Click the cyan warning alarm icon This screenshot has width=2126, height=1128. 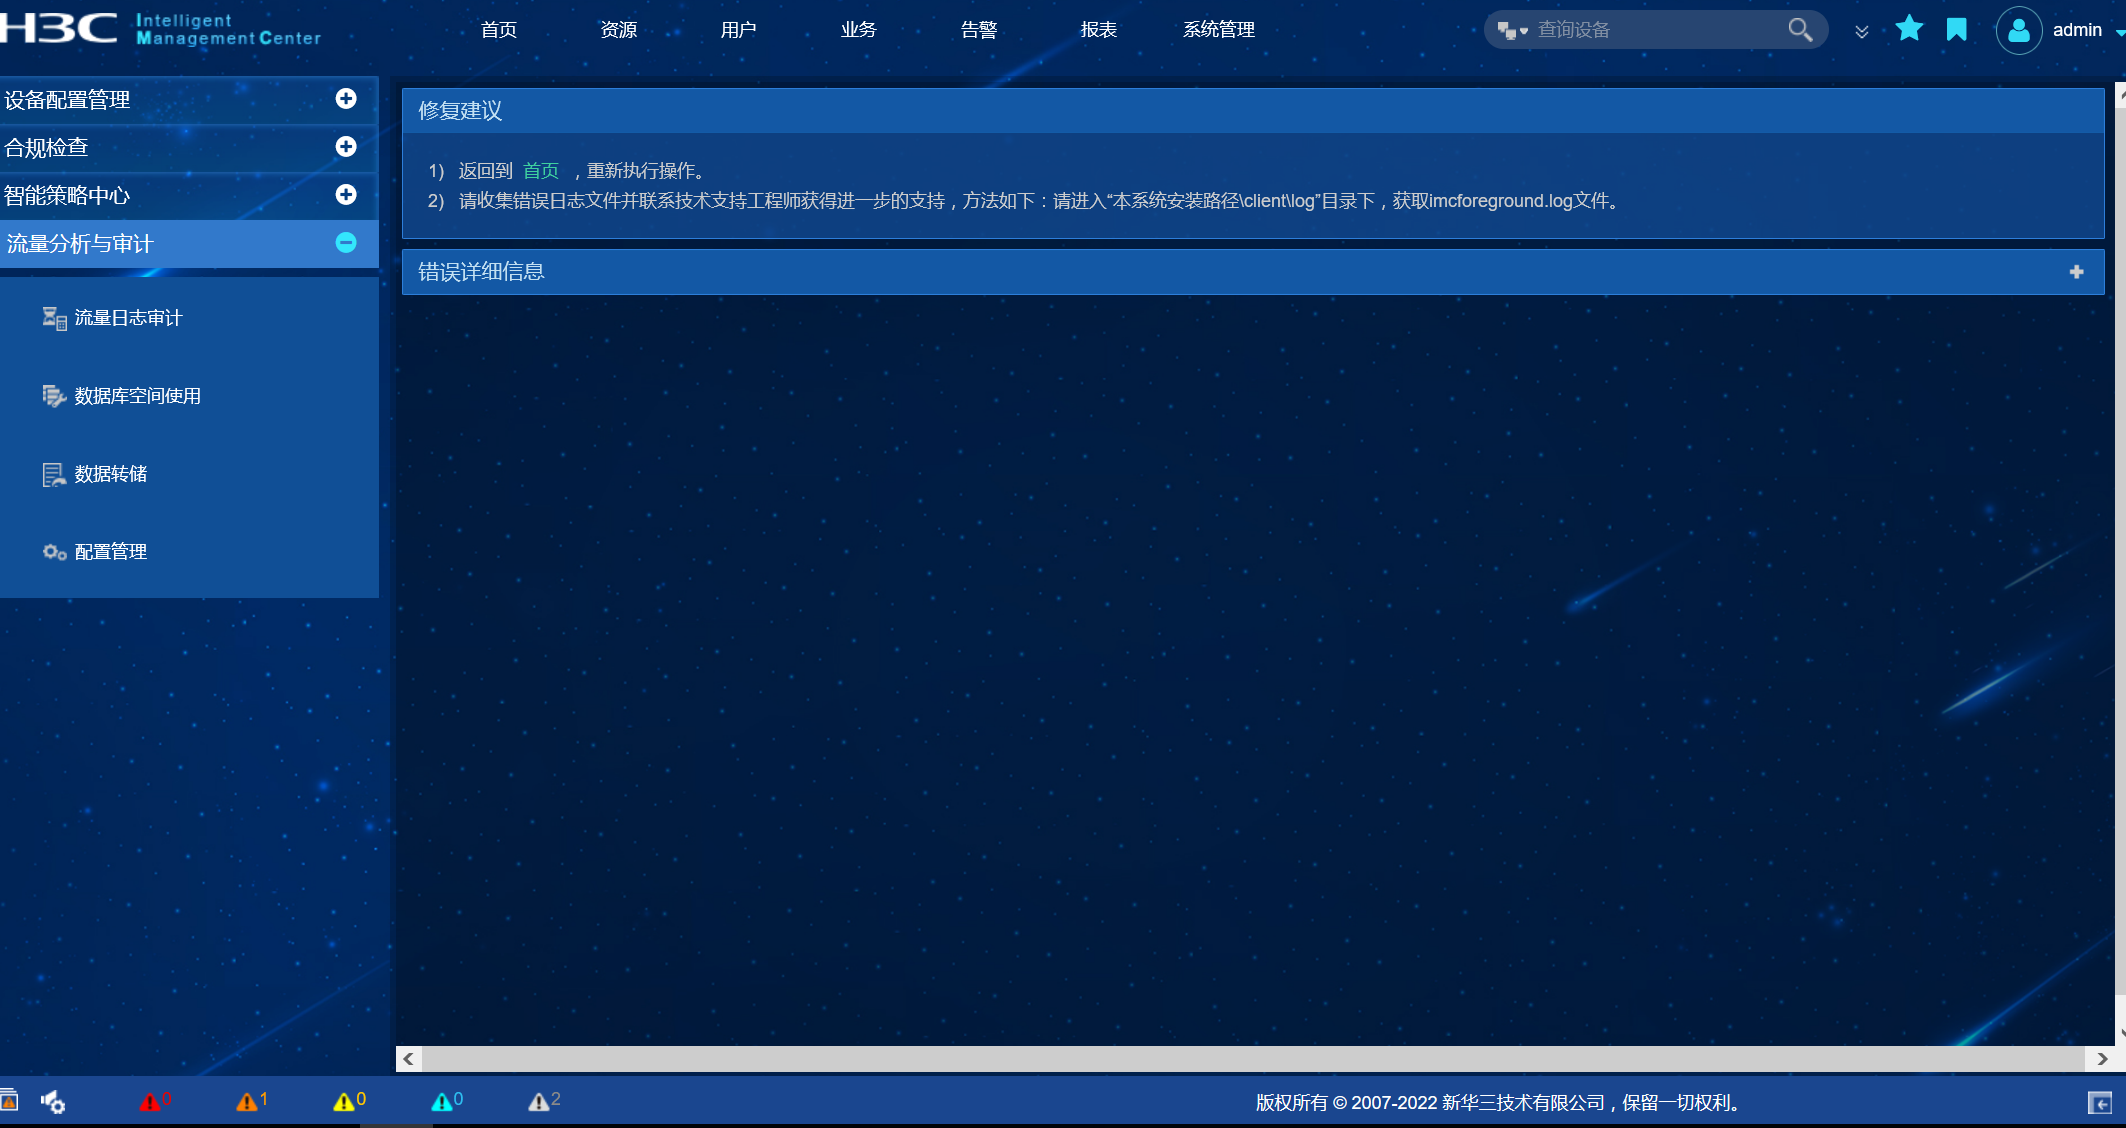441,1102
